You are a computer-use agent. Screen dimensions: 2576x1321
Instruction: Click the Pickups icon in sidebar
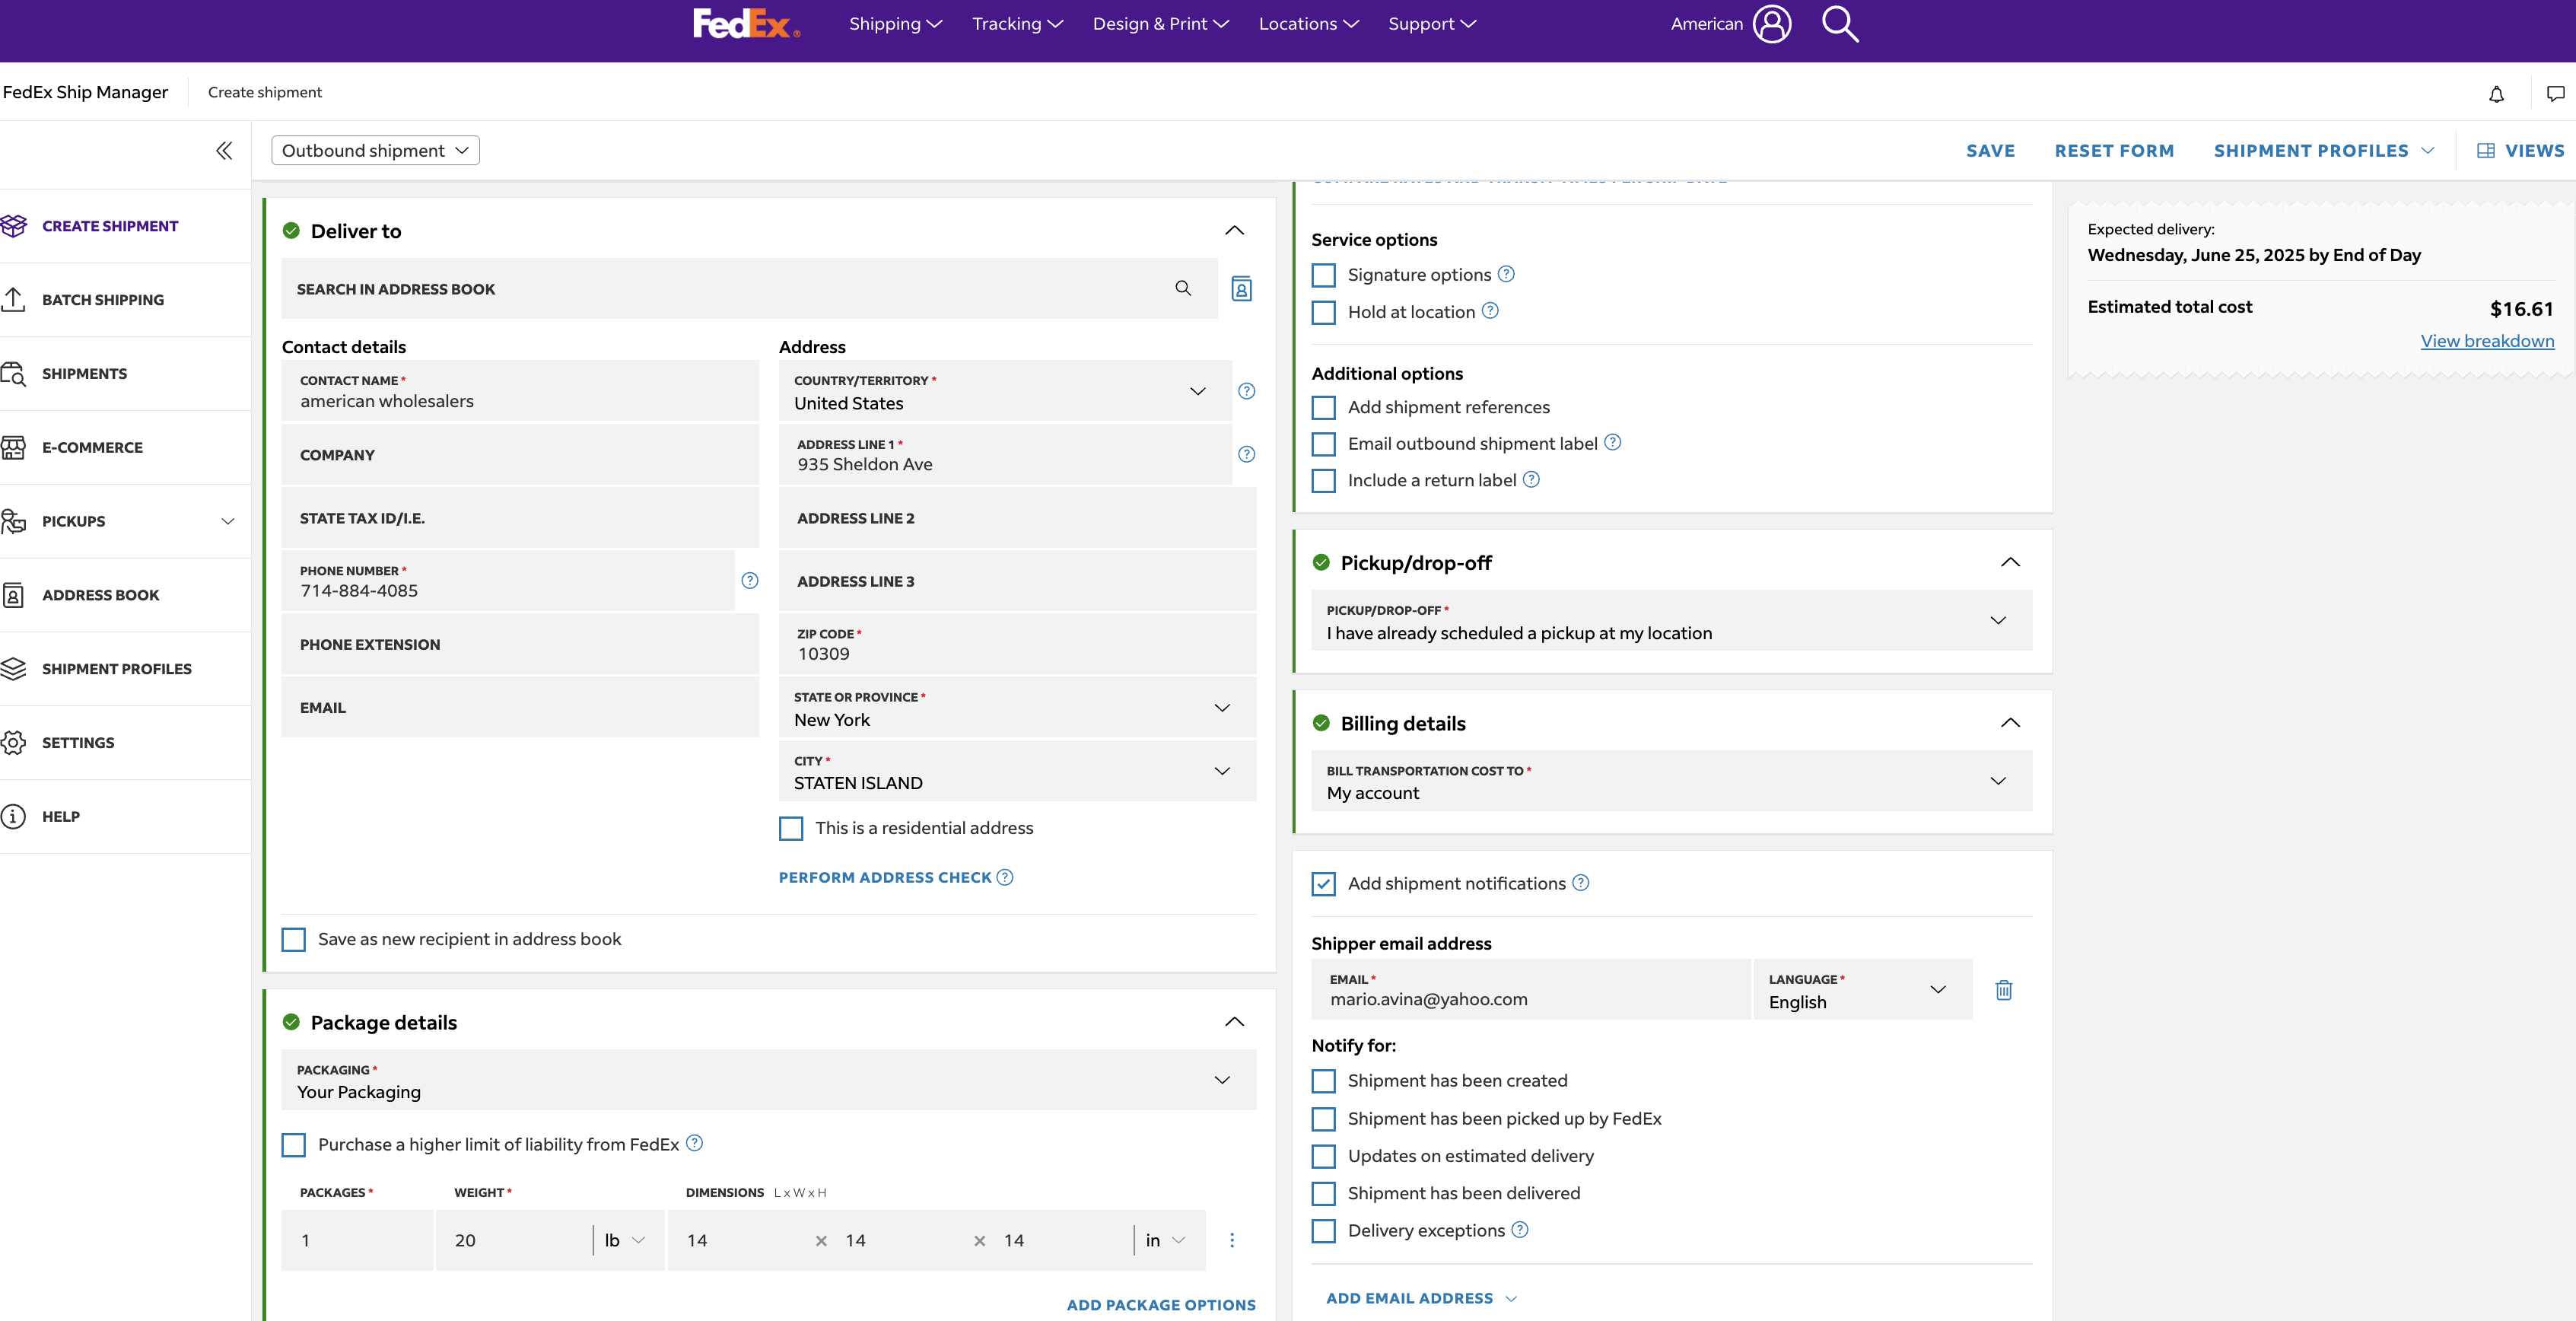coord(13,521)
